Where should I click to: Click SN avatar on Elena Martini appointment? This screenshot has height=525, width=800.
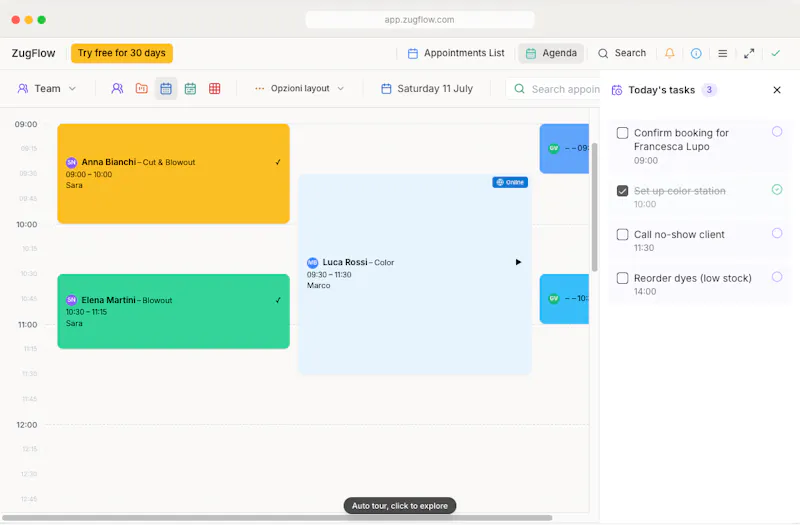pyautogui.click(x=71, y=300)
